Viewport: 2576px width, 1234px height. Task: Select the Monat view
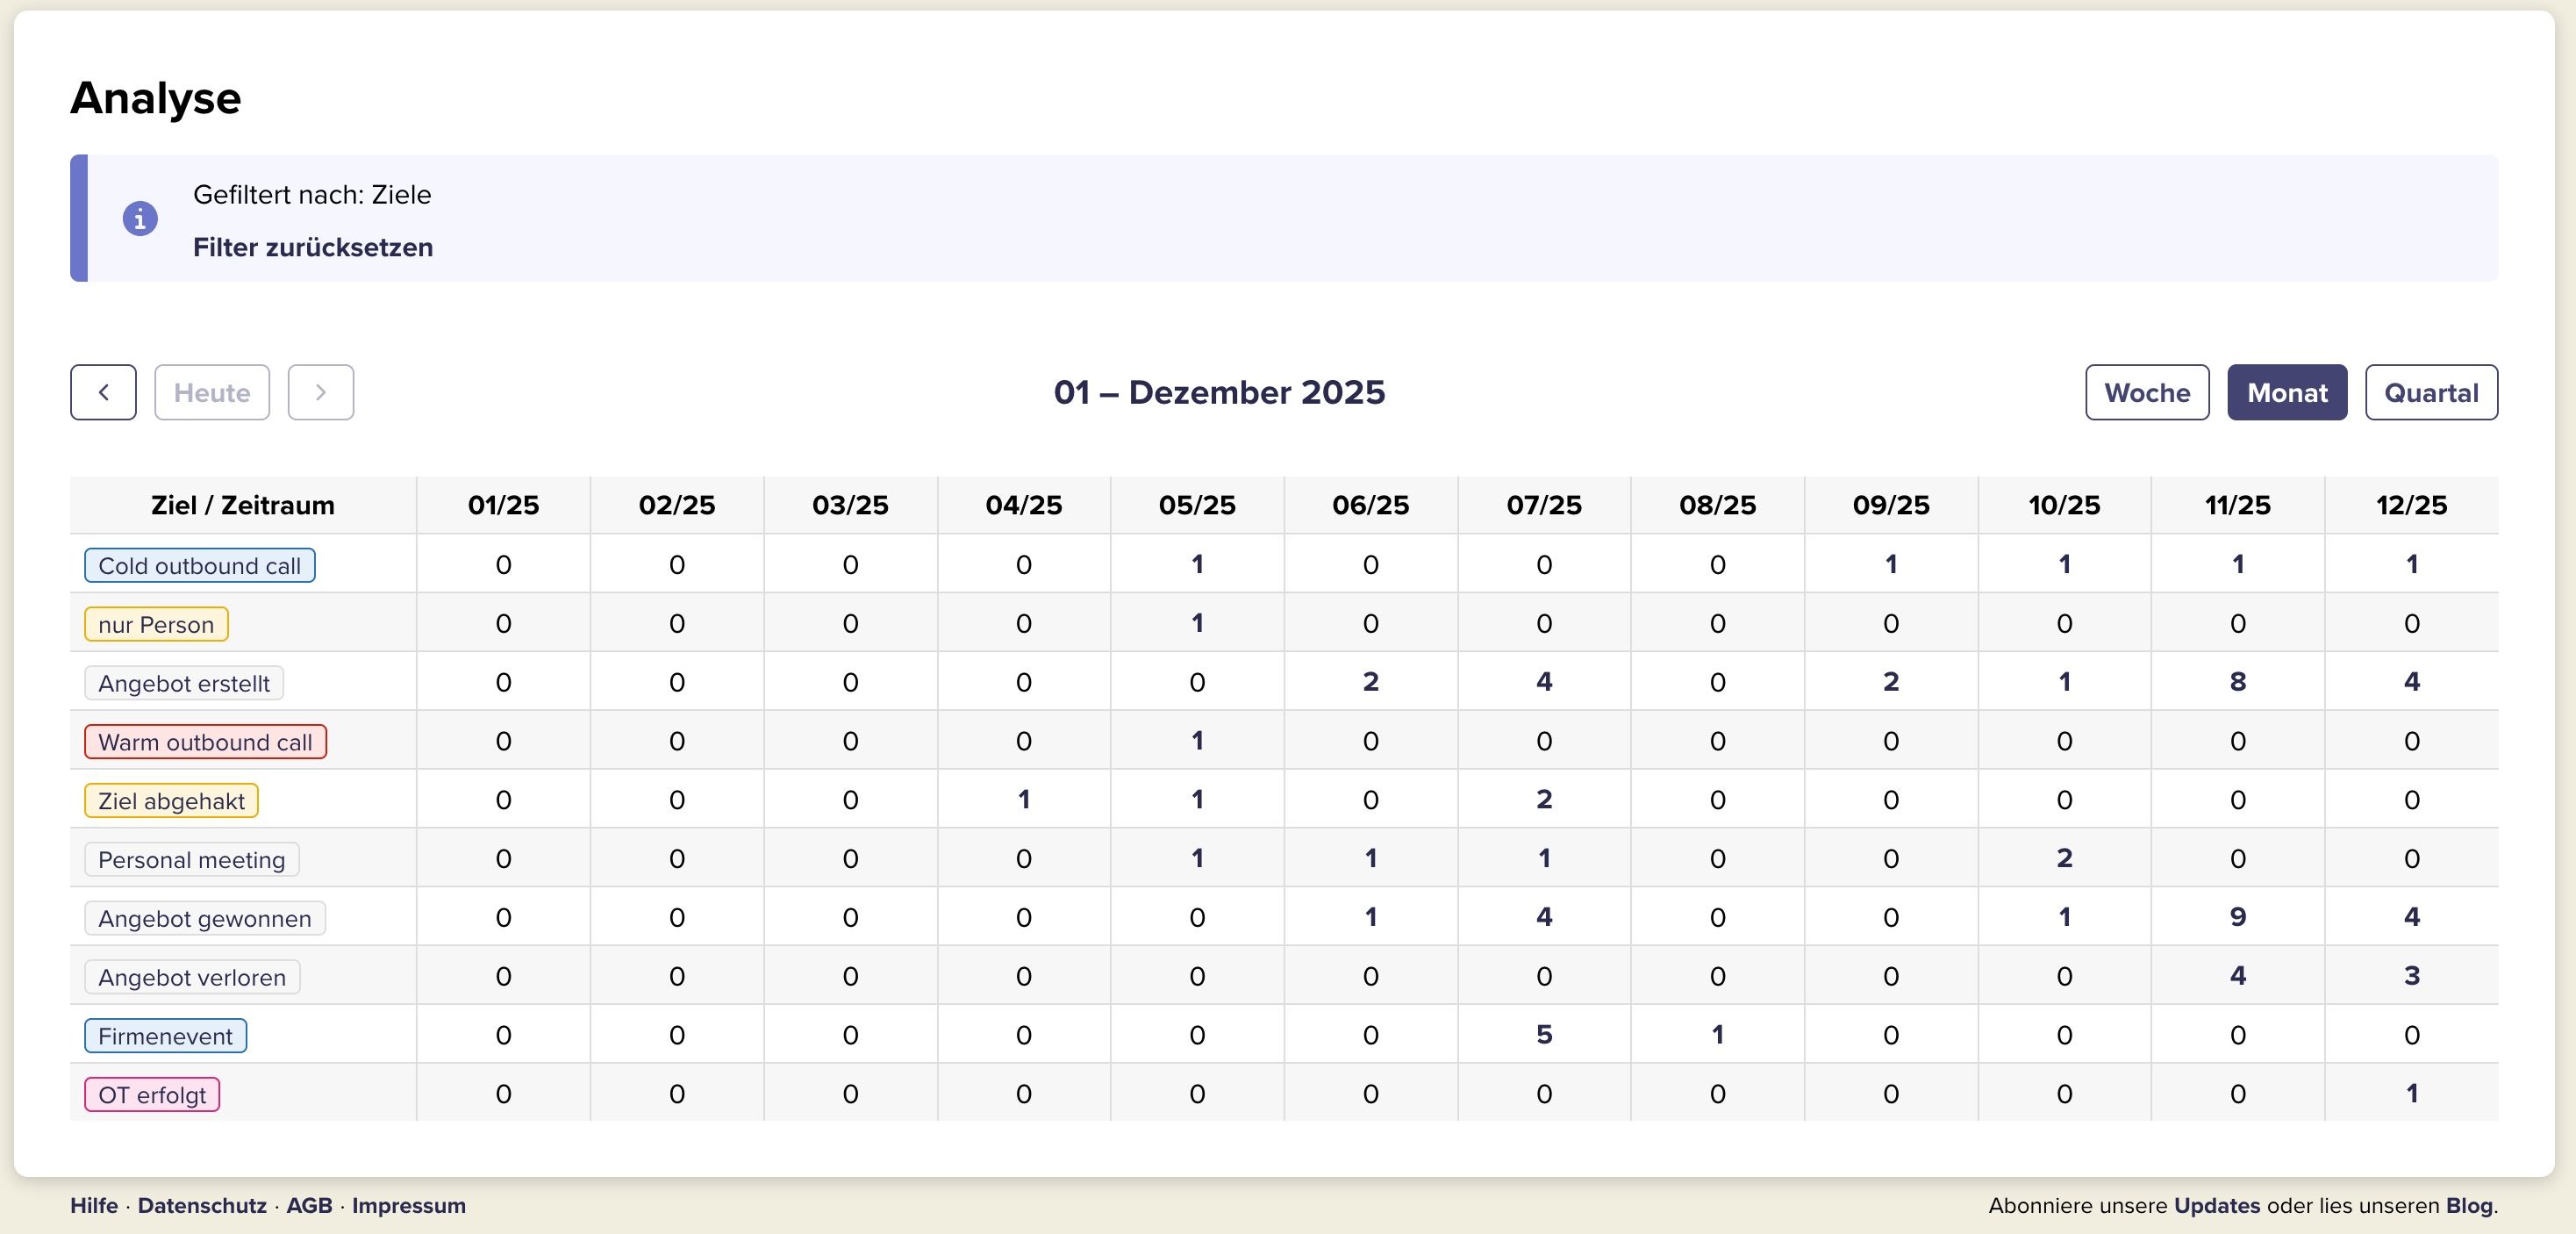(x=2286, y=392)
